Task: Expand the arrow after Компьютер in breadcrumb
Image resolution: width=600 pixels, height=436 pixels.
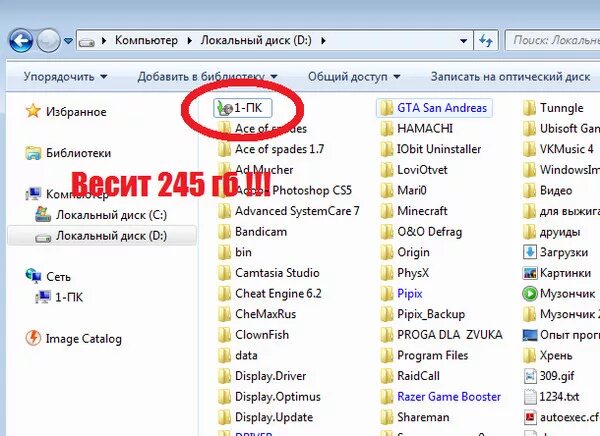Action: pyautogui.click(x=190, y=41)
